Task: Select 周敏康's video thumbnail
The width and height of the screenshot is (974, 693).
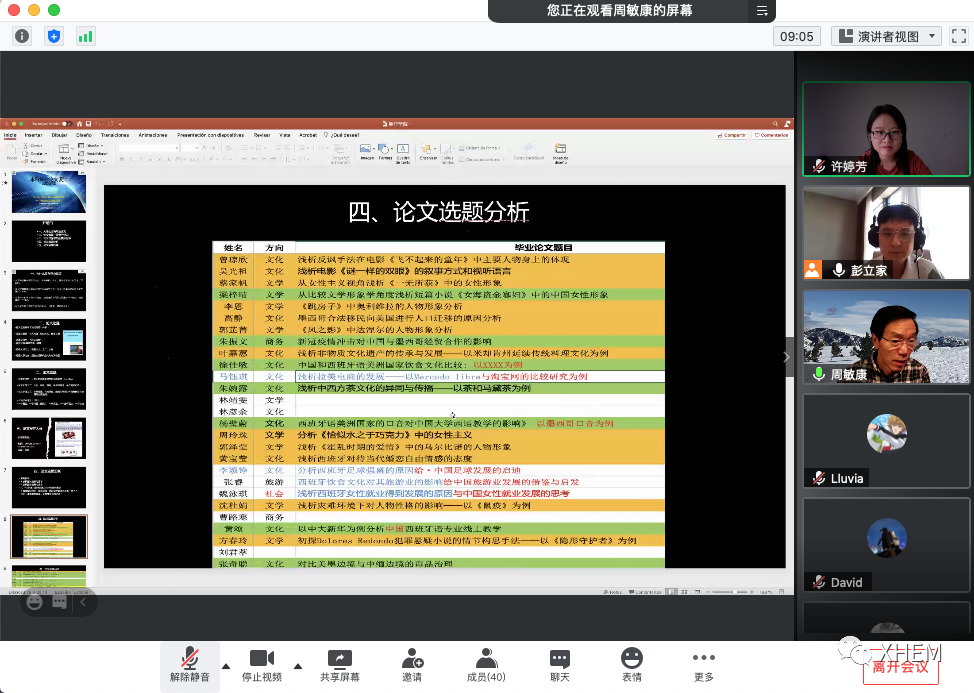Action: coord(887,337)
